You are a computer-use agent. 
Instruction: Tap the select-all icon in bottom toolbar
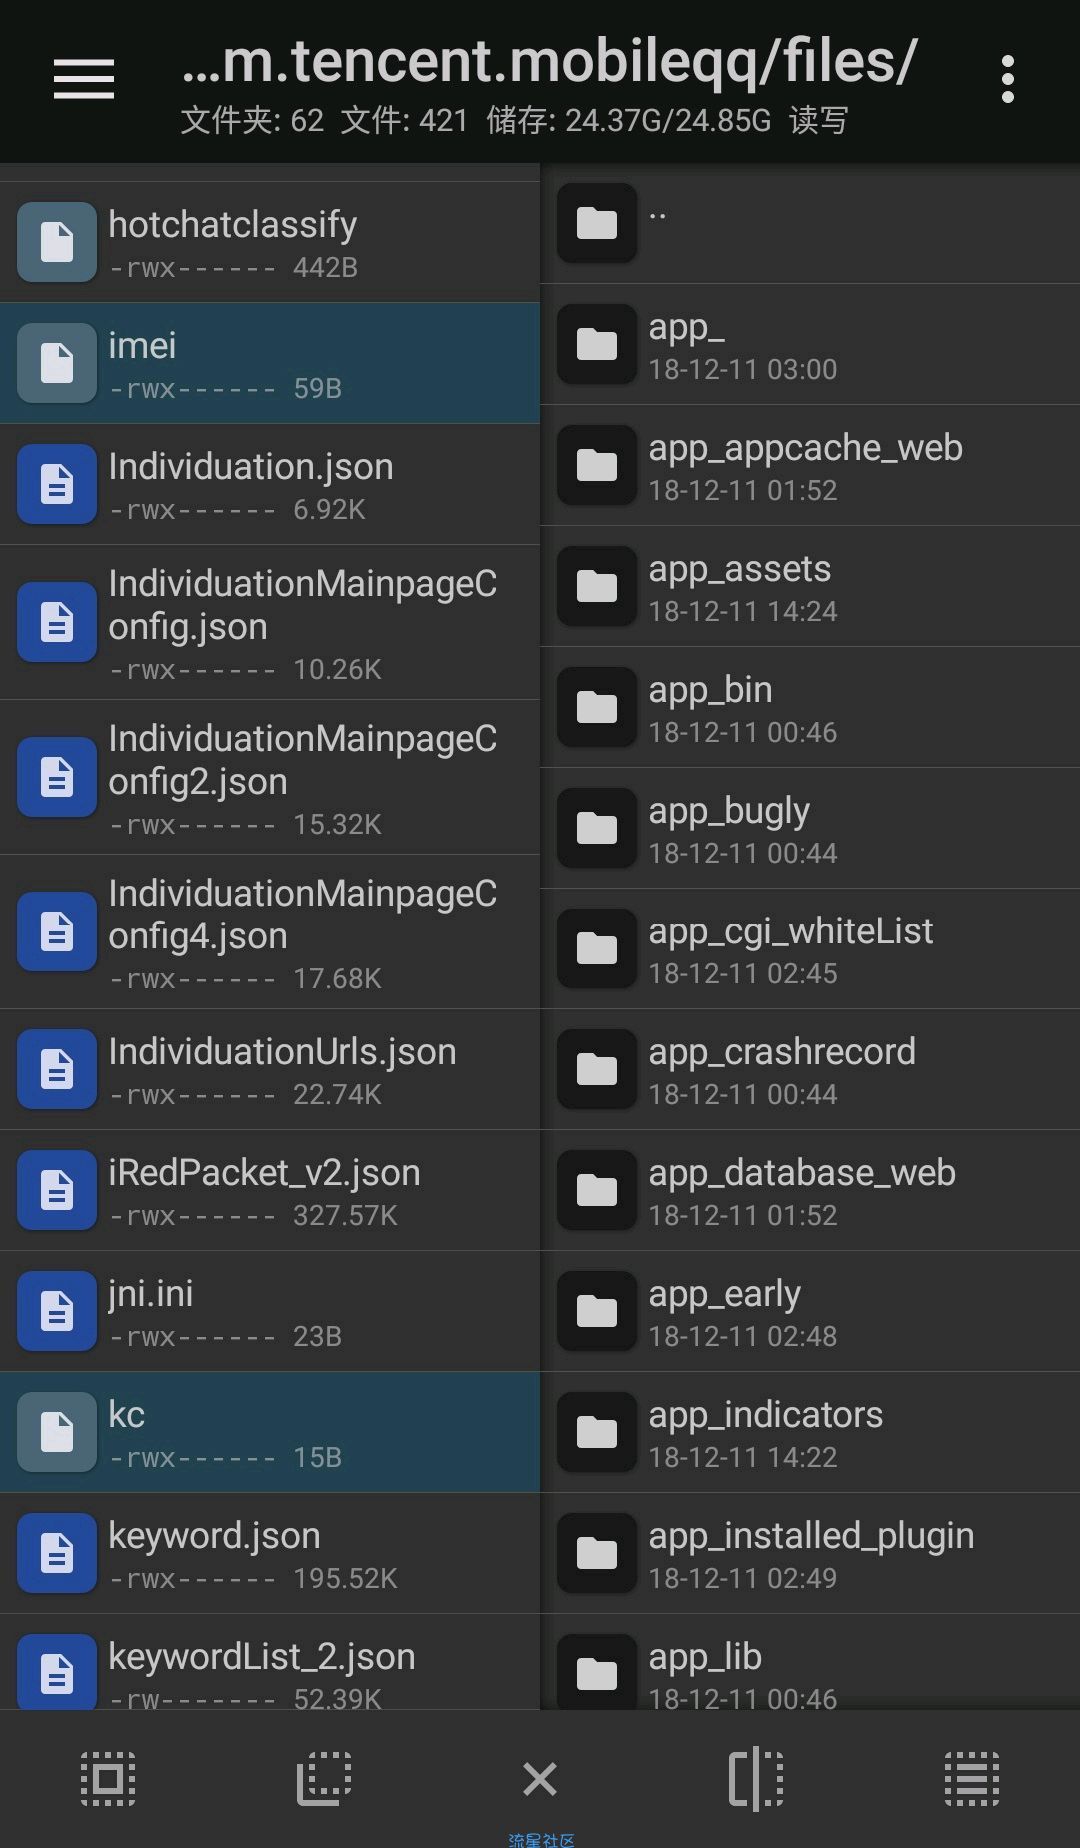108,1779
